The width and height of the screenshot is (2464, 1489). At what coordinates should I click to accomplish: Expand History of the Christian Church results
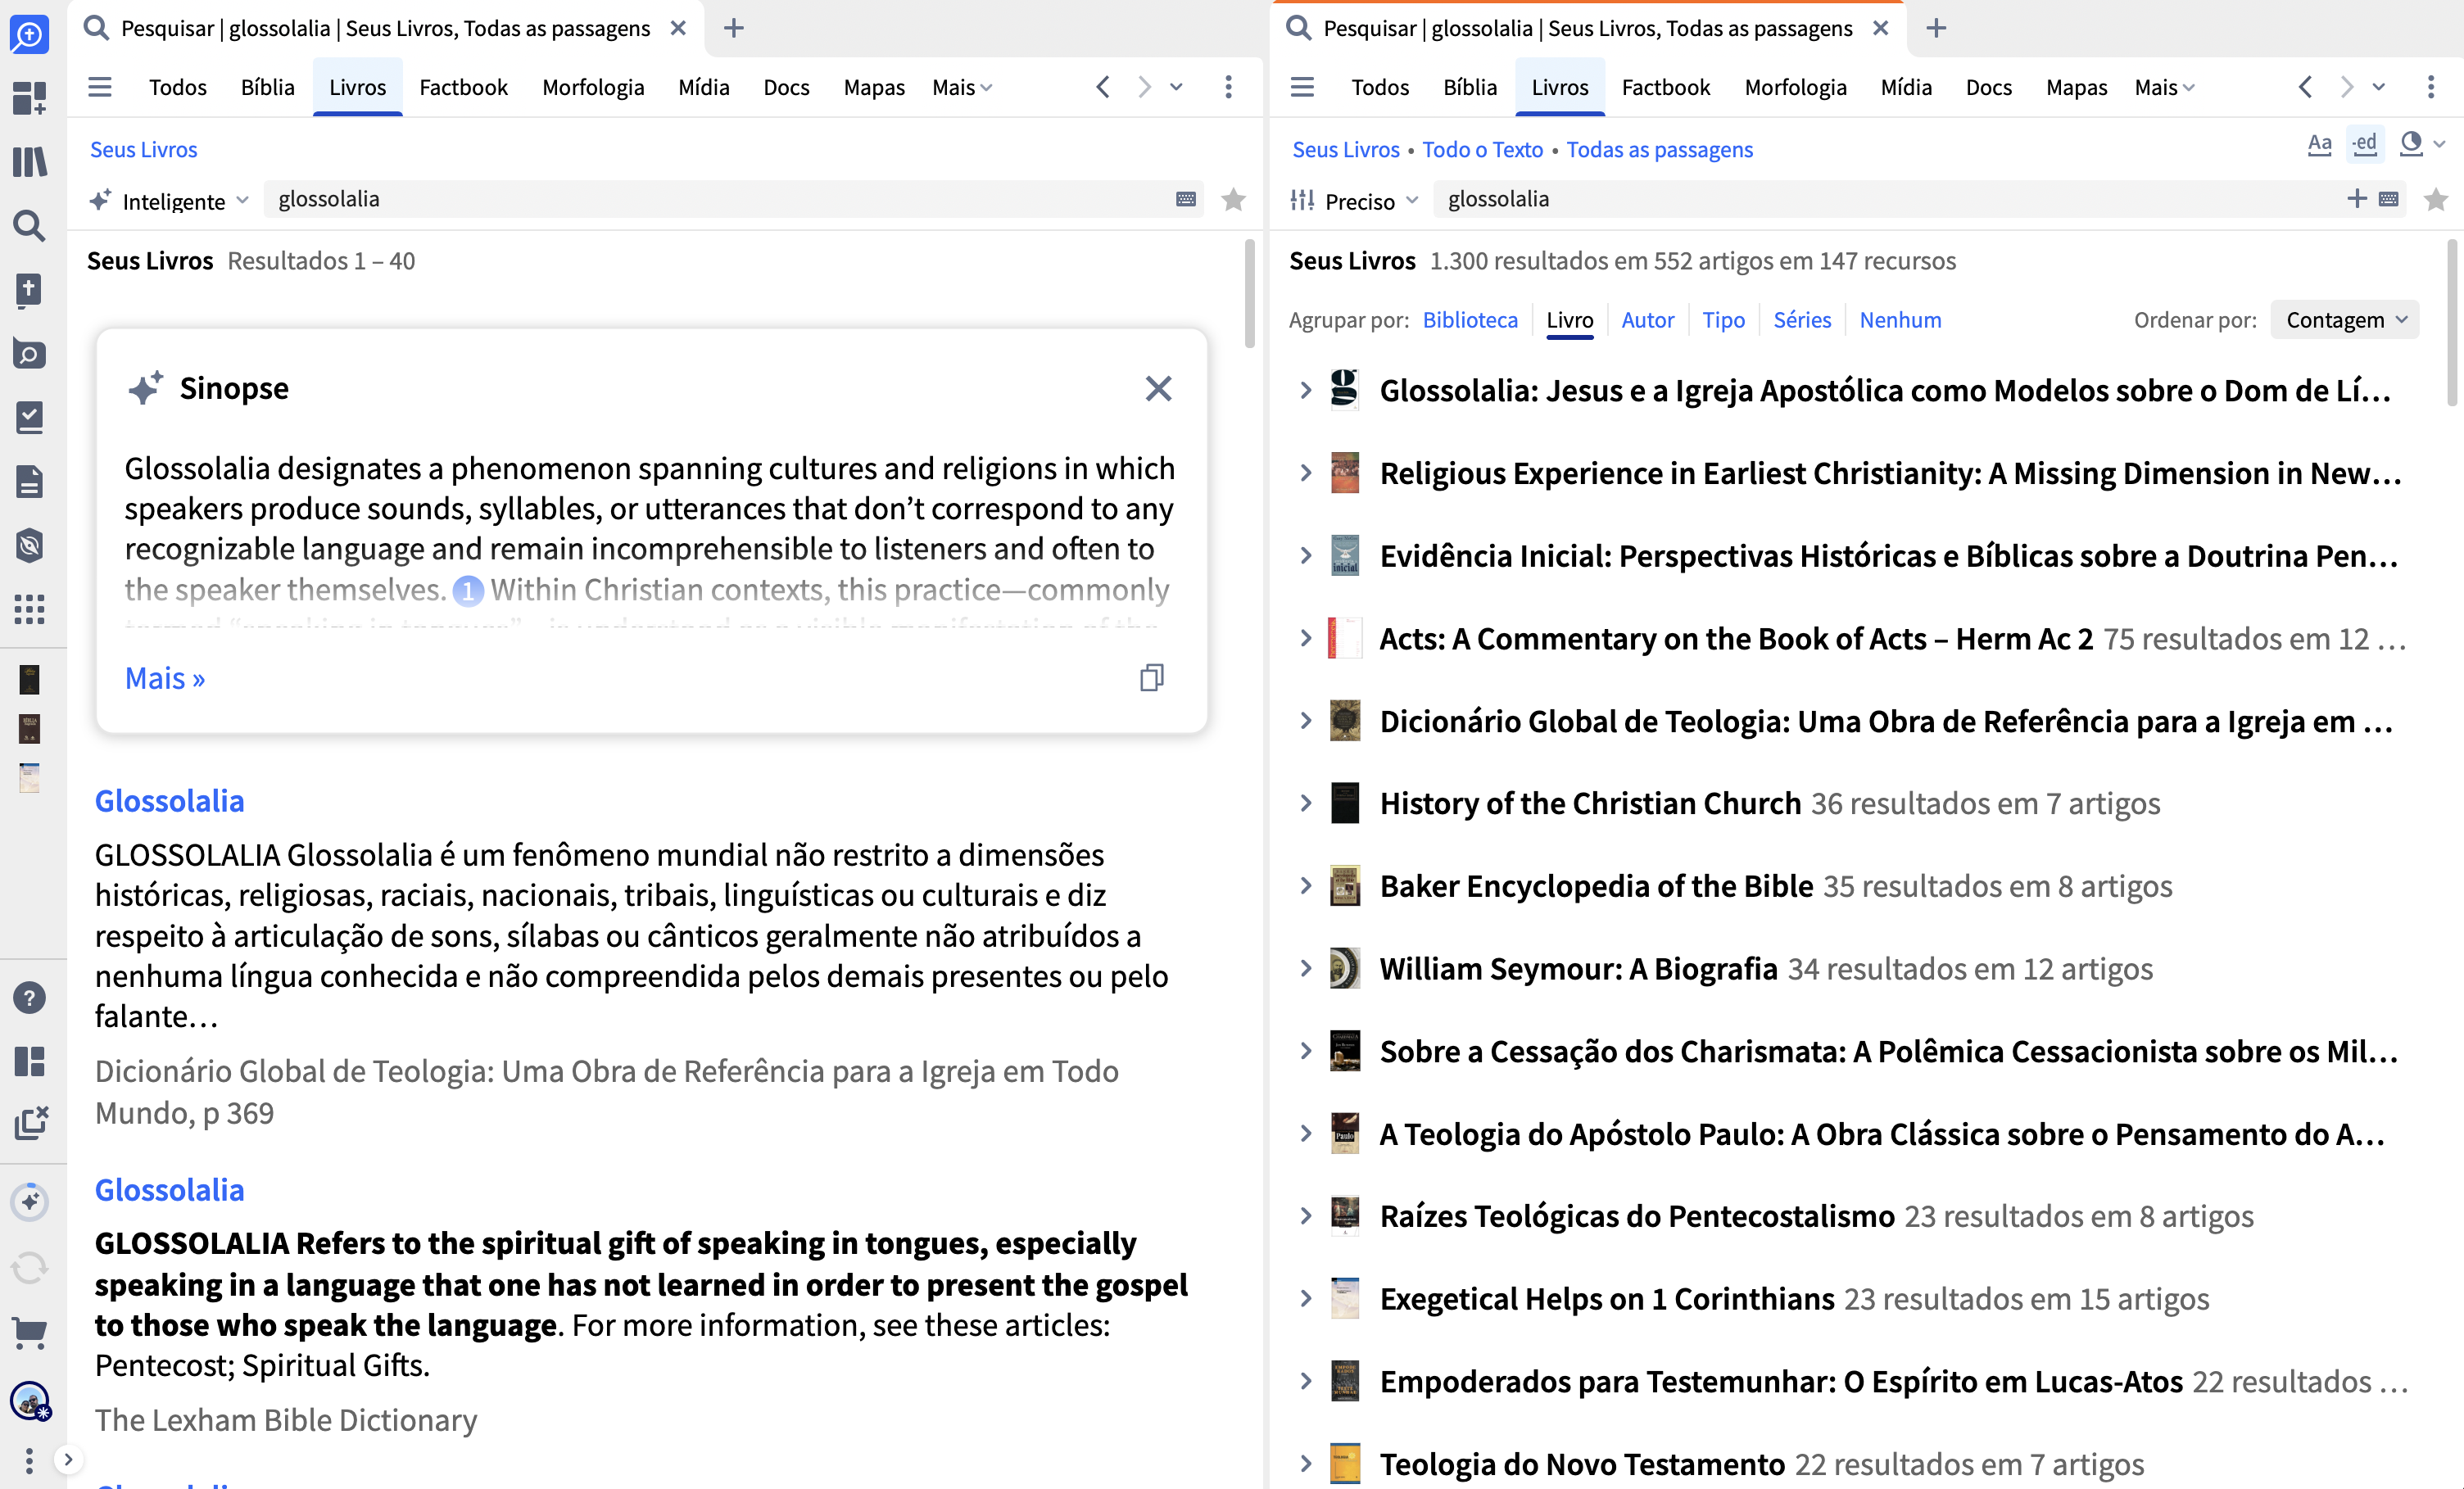[x=1304, y=803]
